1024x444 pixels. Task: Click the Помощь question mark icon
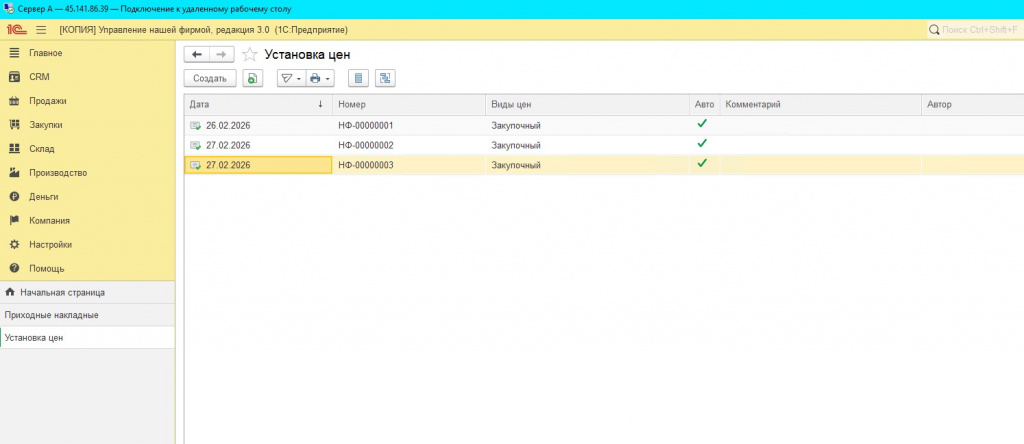coord(14,268)
